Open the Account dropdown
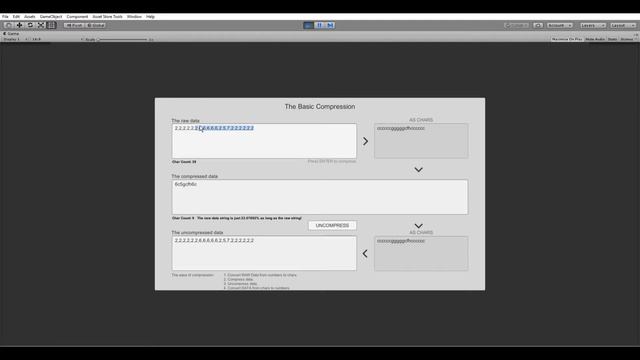Viewport: 640px width, 360px height. (560, 25)
